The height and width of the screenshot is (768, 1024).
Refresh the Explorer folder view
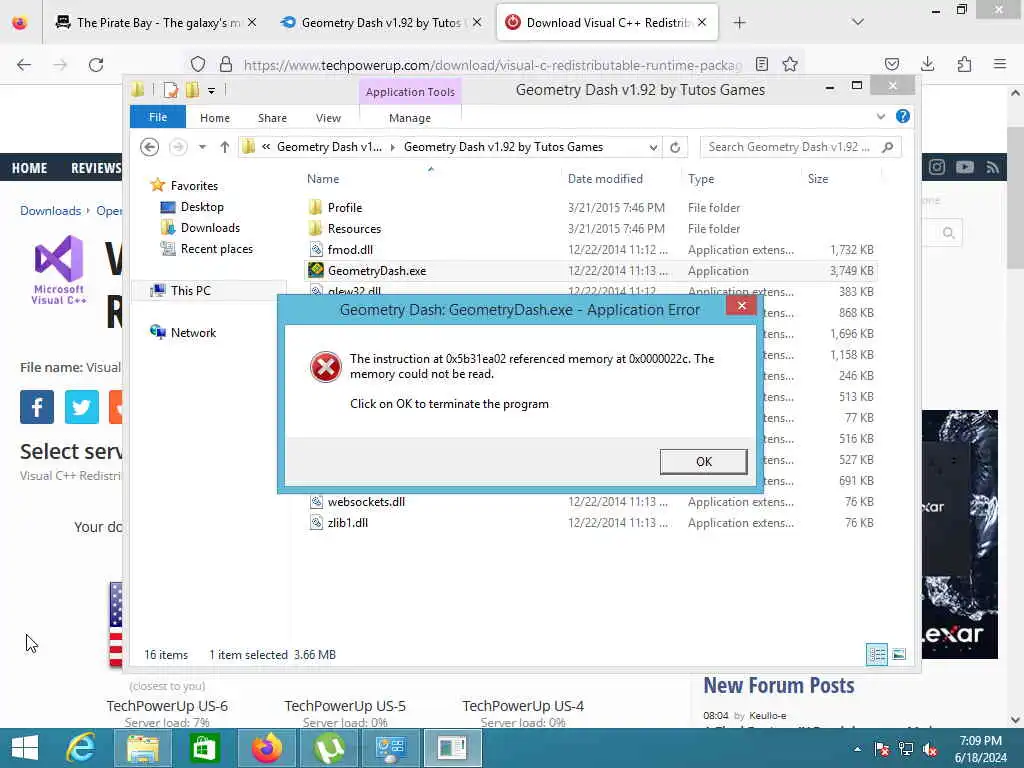(675, 148)
